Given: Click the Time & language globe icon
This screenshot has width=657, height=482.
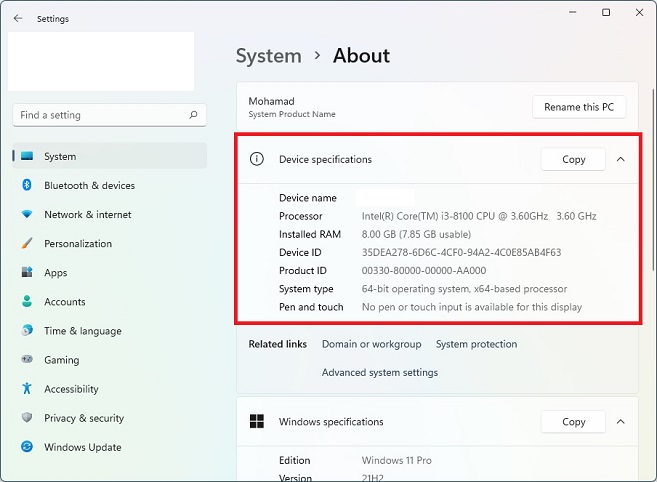Looking at the screenshot, I should [27, 330].
